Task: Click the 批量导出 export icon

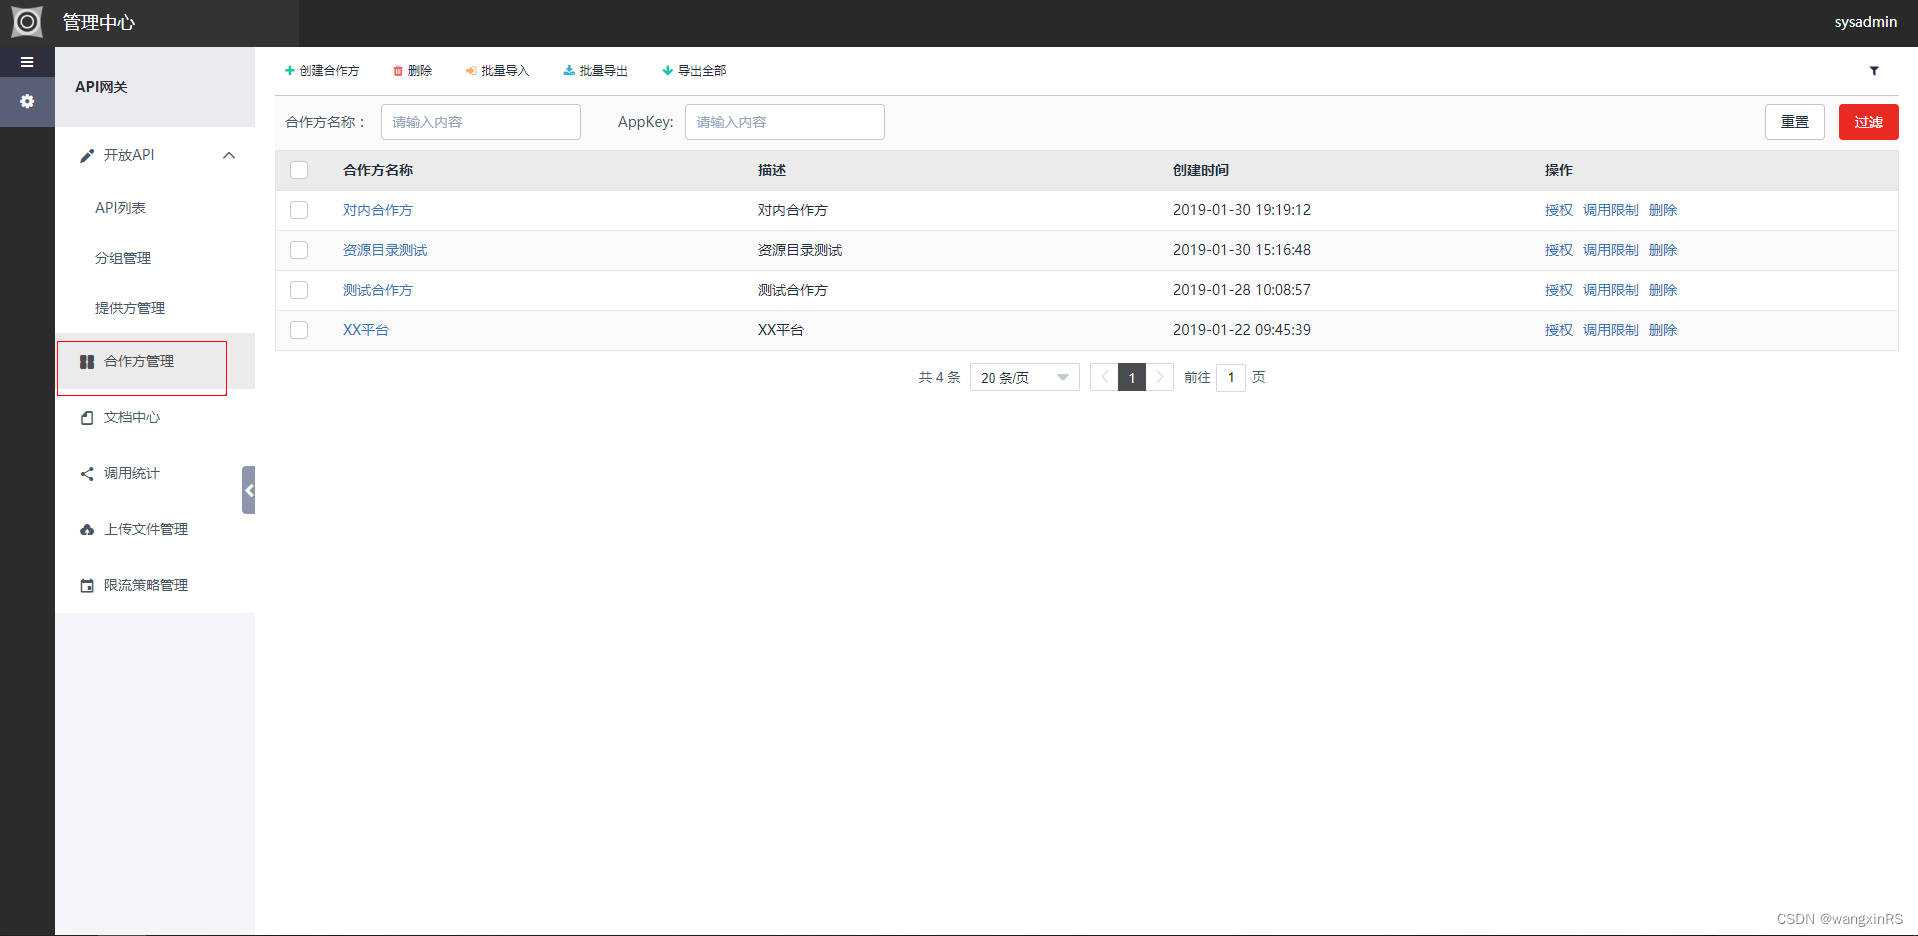Action: tap(569, 71)
